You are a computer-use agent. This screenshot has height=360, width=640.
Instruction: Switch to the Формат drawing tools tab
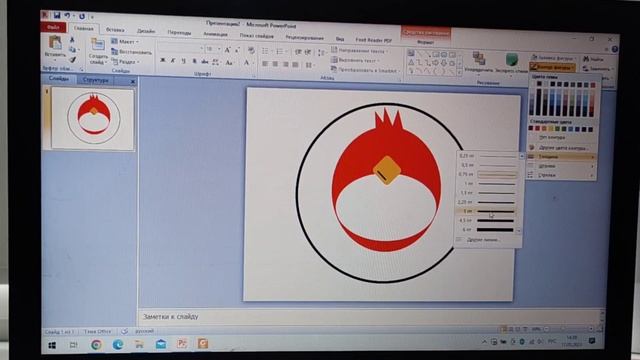(x=426, y=42)
